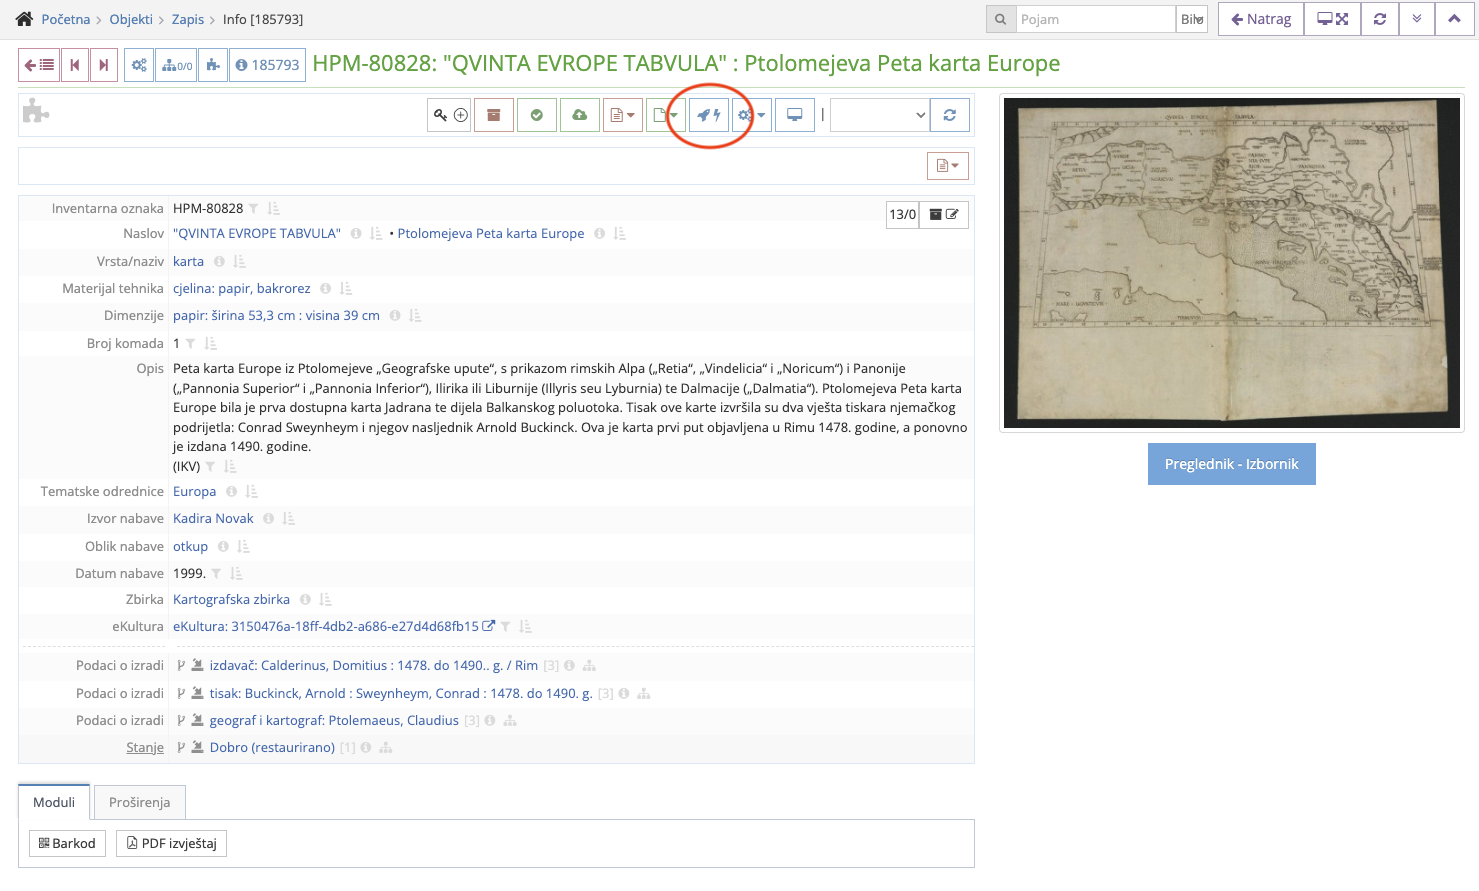Click the double chevron down button
Screen dimensions: 1479x891
coord(1417,19)
